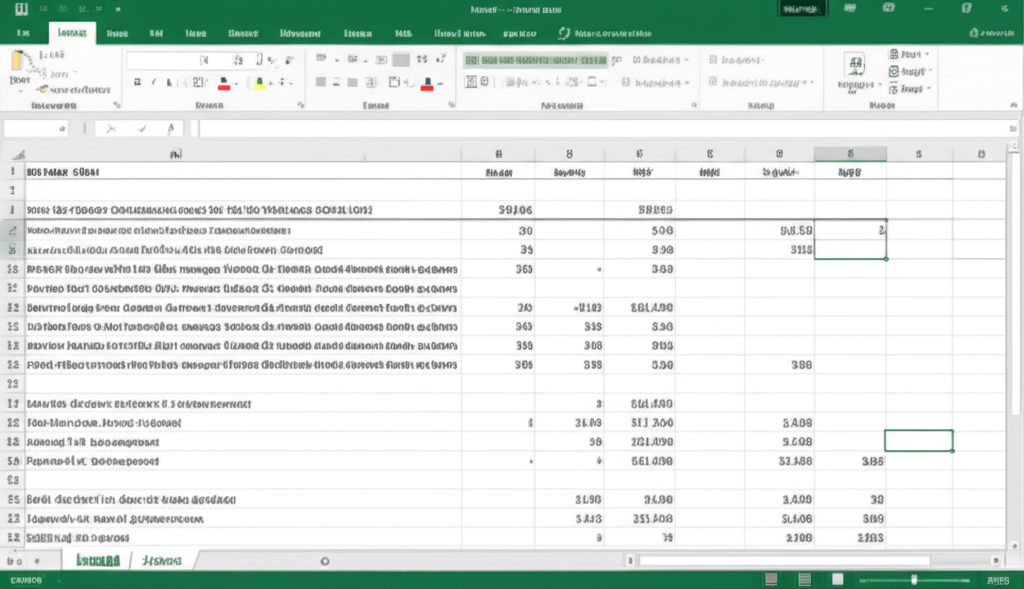This screenshot has height=589, width=1024.
Task: Switch to the second worksheet tab
Action: 160,562
